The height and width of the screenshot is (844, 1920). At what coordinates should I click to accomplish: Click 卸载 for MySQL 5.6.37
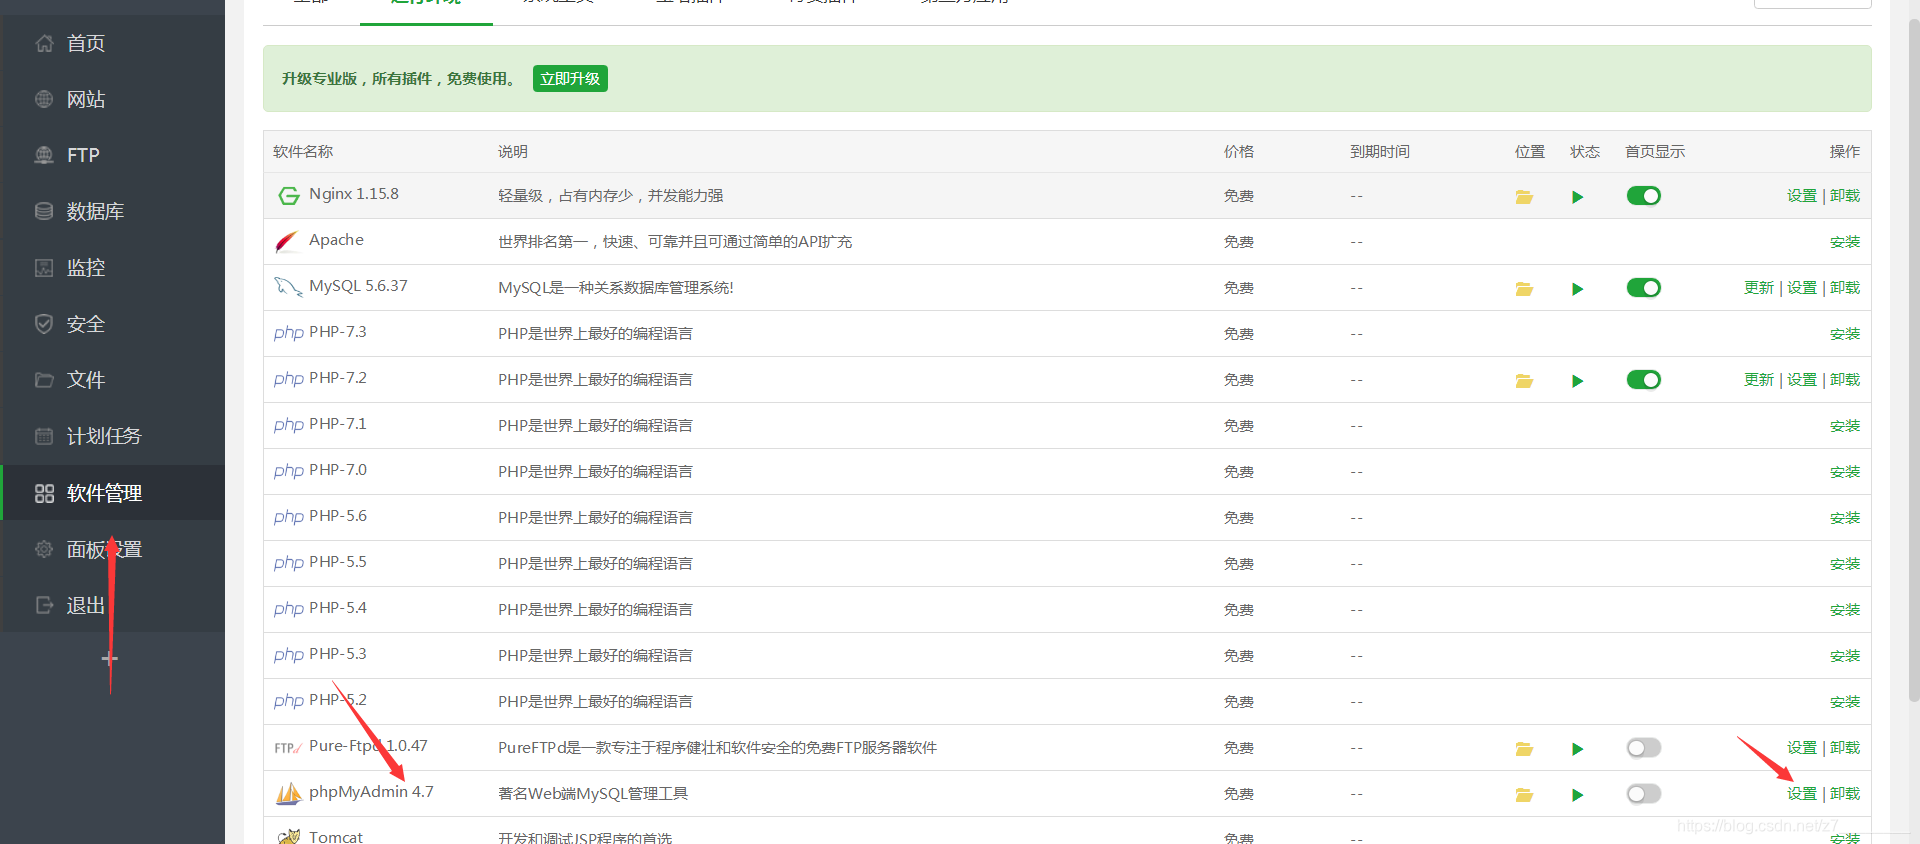[x=1845, y=288]
